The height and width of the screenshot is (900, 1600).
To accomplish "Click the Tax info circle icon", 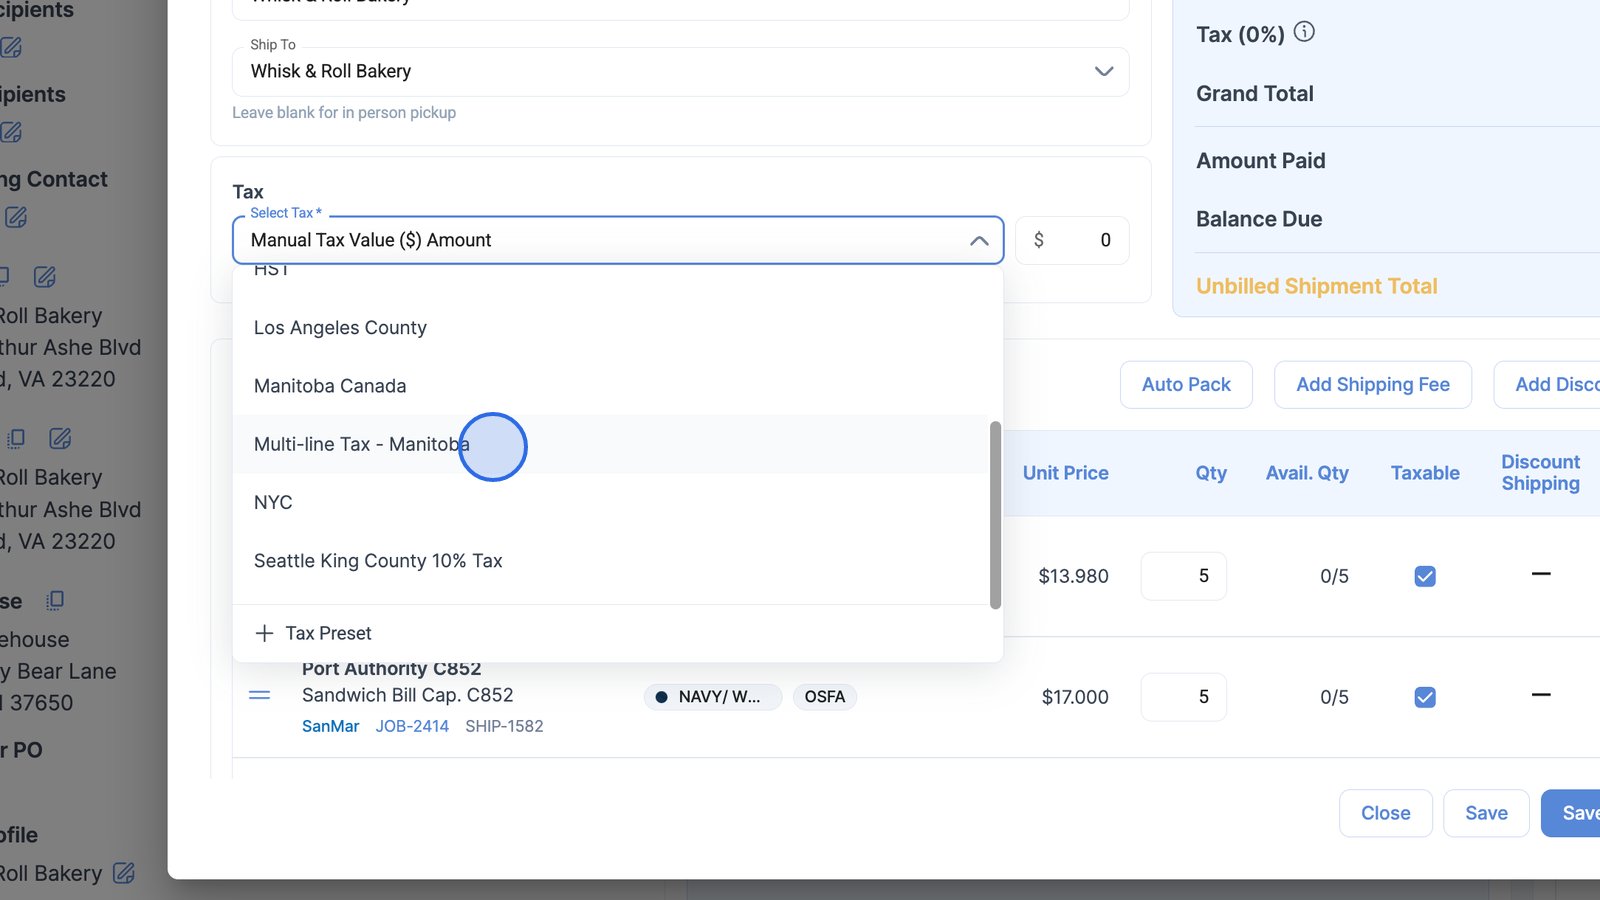I will tap(1304, 32).
